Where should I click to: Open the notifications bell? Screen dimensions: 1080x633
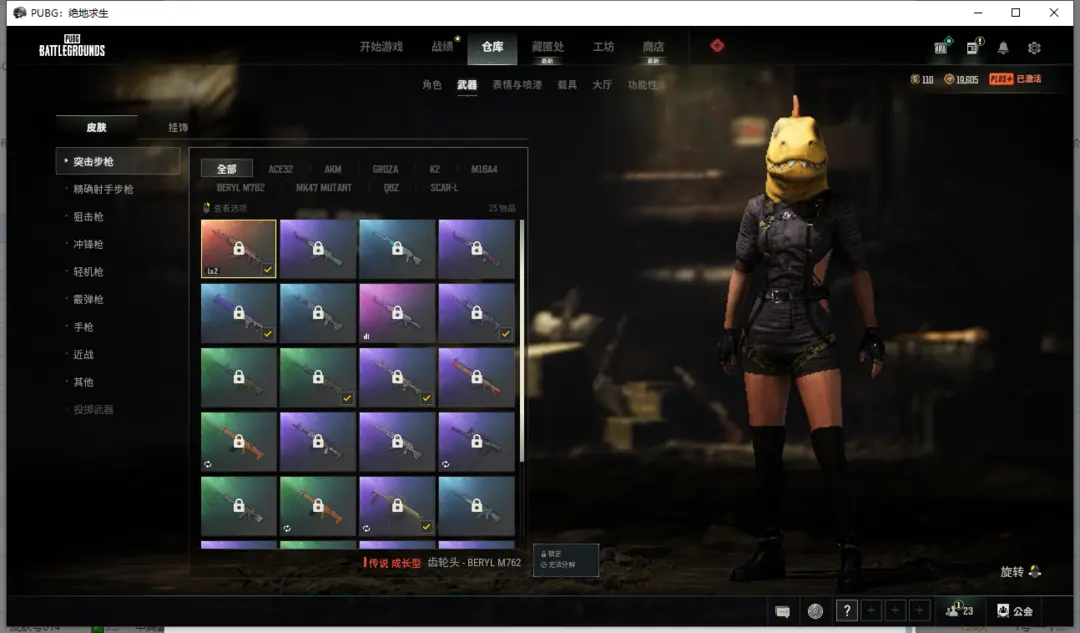coord(1003,48)
